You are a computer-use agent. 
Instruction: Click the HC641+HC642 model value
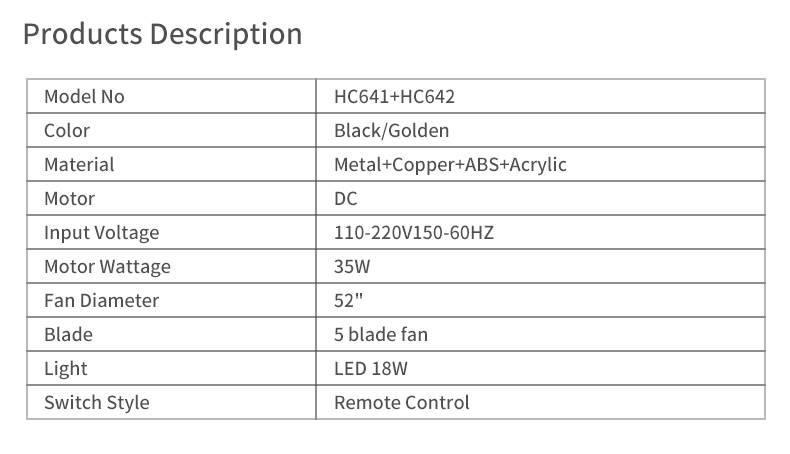pyautogui.click(x=394, y=97)
